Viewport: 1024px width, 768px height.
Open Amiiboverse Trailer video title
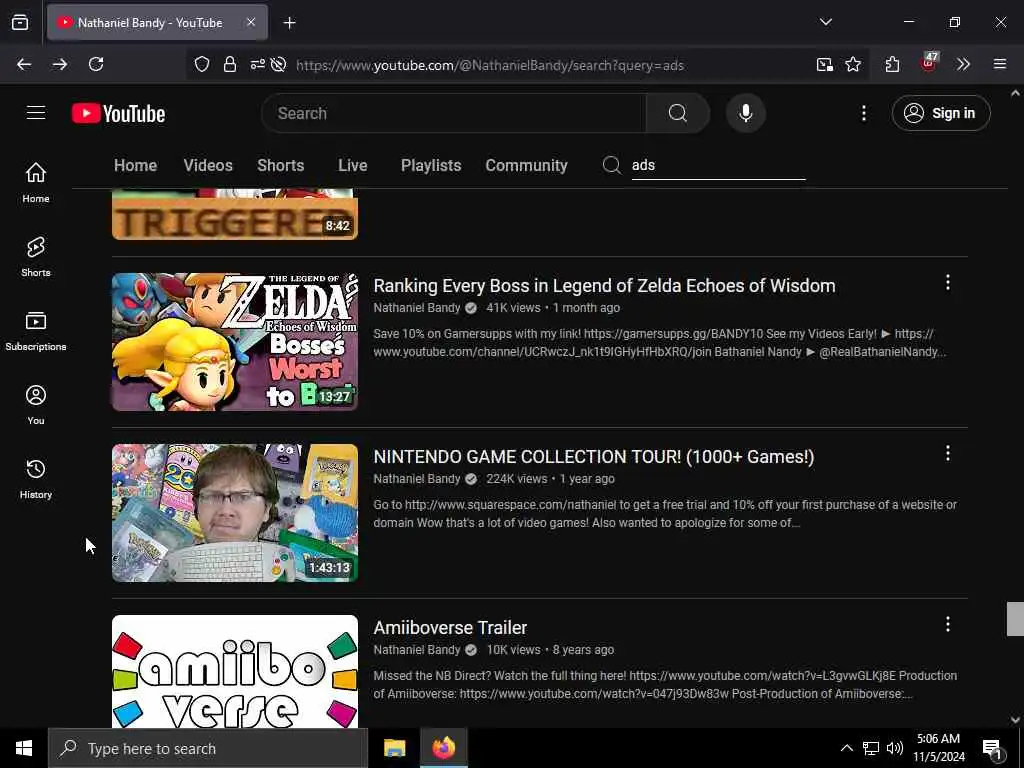point(450,628)
